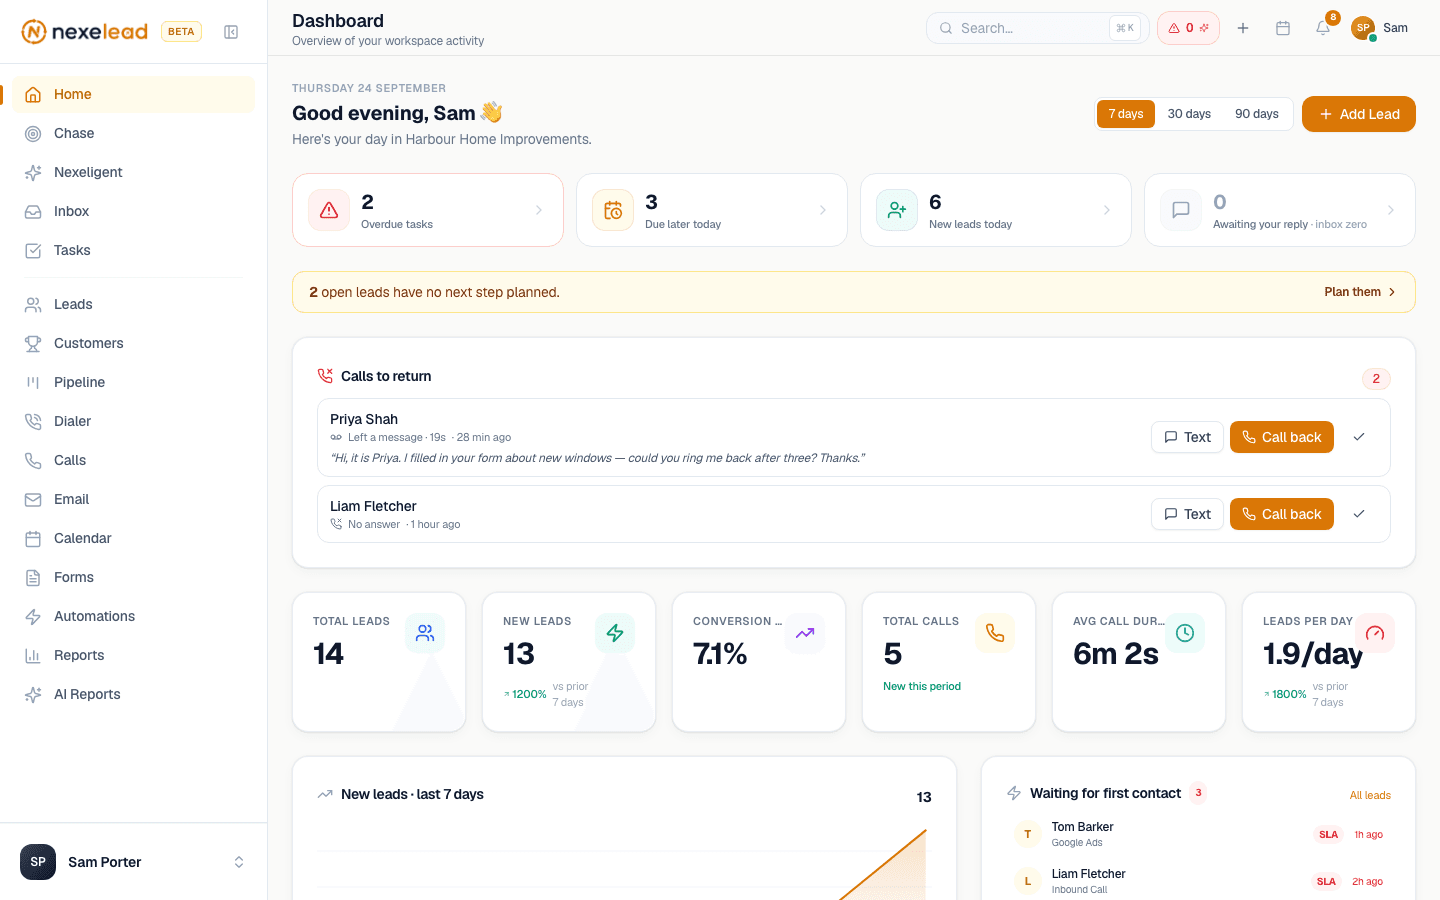Expand the Sam Porter account switcher

pos(239,862)
